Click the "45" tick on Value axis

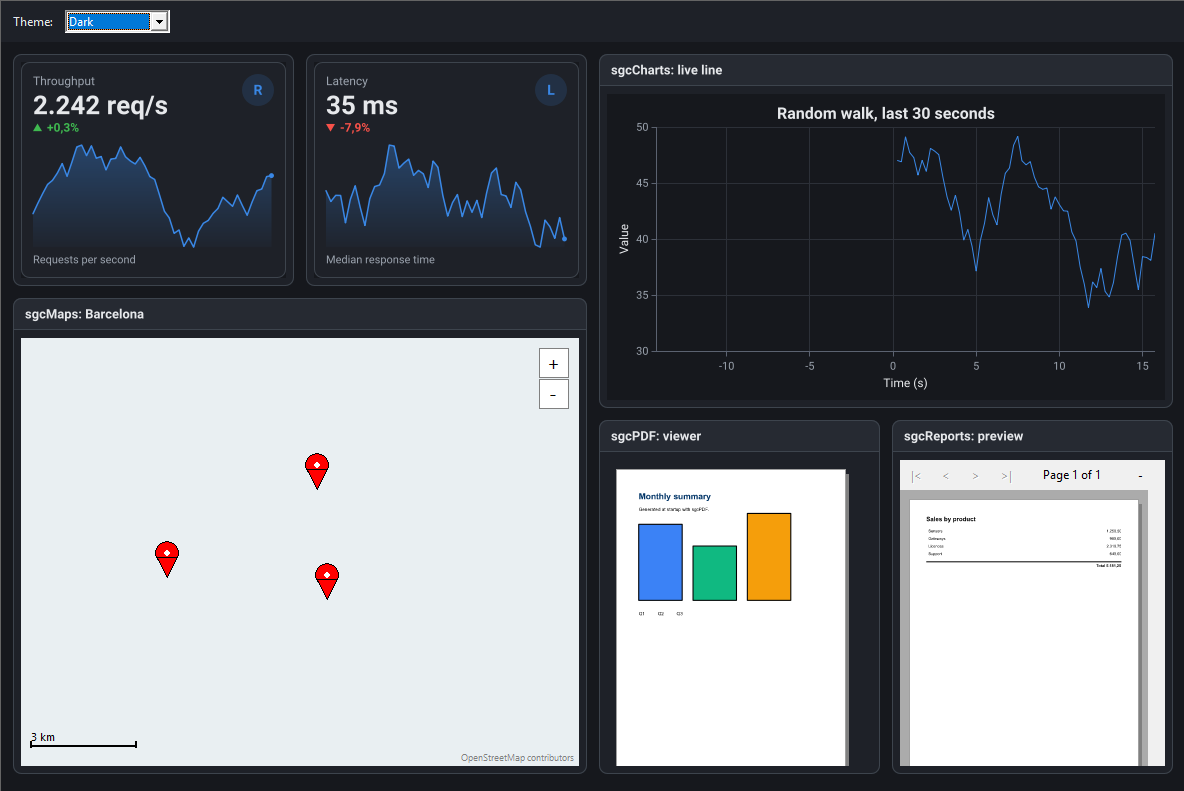(642, 183)
